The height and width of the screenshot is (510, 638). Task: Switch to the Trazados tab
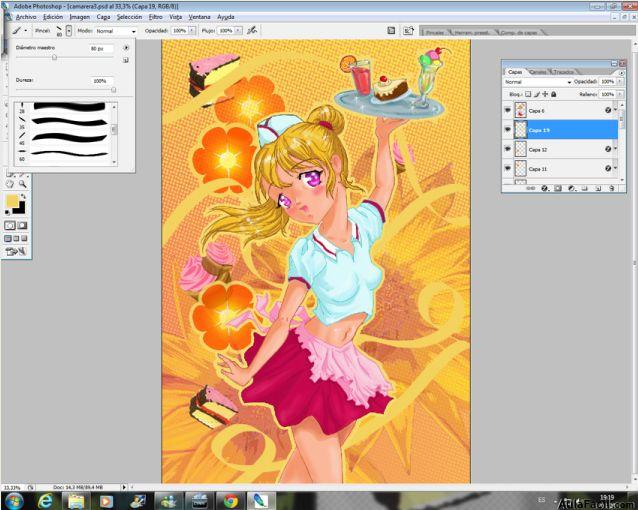point(564,72)
